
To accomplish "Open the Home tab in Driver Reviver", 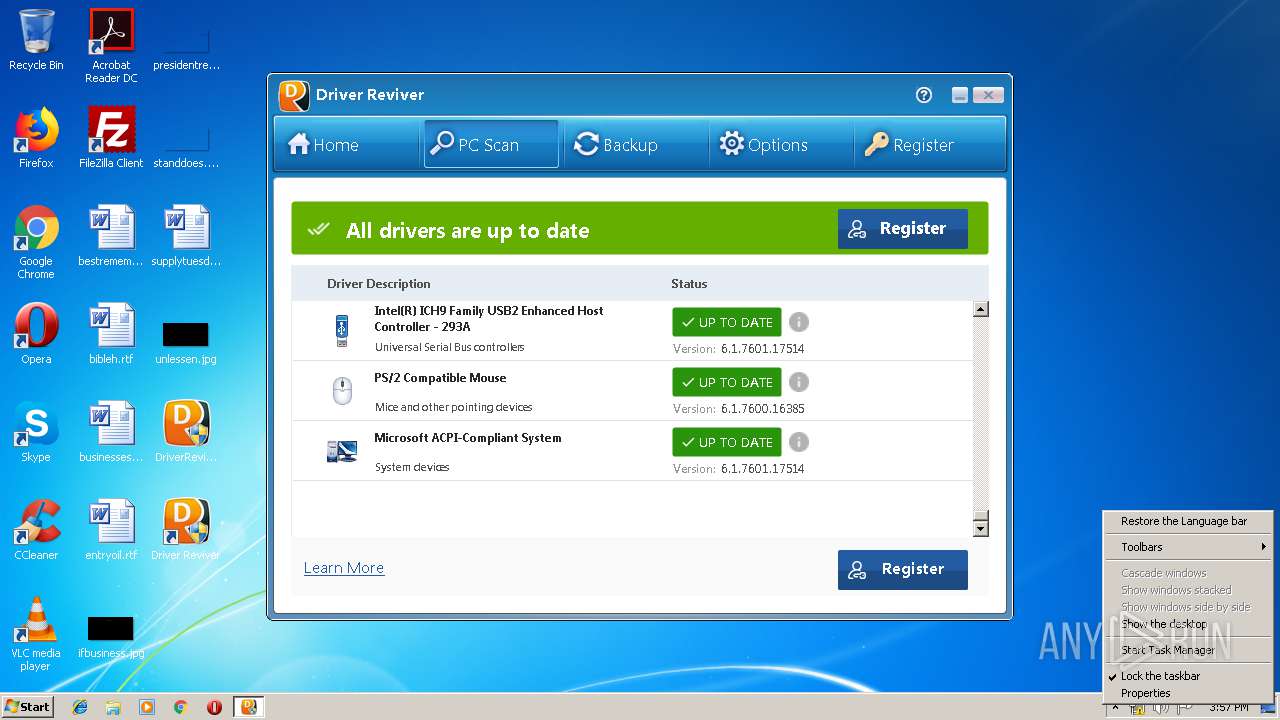I will [x=324, y=145].
